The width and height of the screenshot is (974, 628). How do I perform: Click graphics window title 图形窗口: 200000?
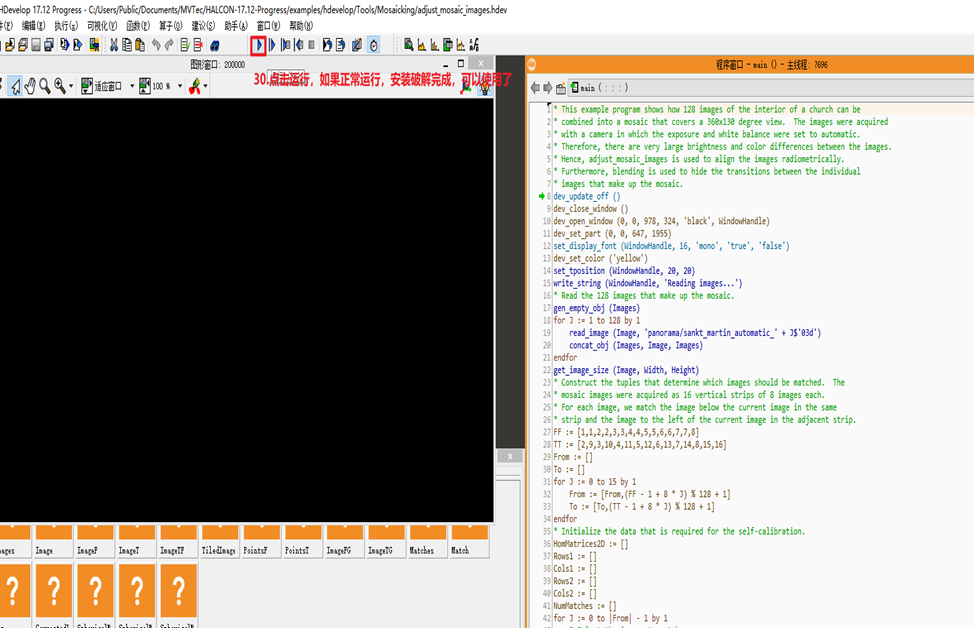217,65
